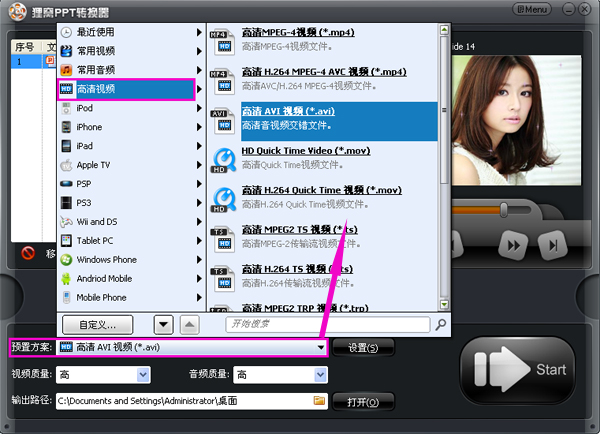Click the skip-to-next playback button
This screenshot has width=600, height=434.
(552, 245)
